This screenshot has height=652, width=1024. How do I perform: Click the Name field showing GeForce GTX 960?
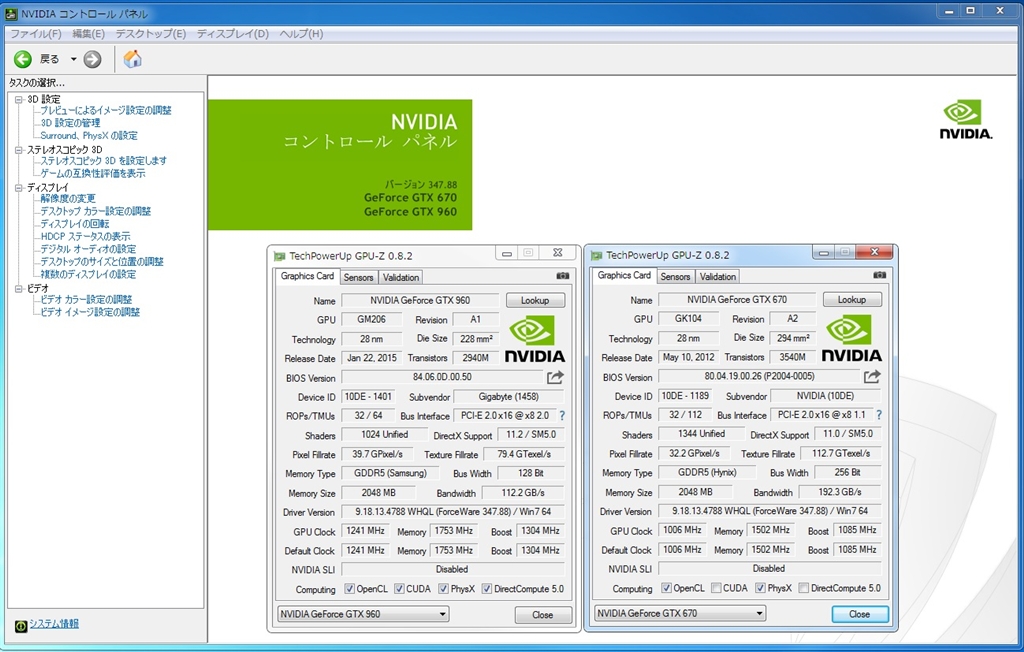[420, 300]
